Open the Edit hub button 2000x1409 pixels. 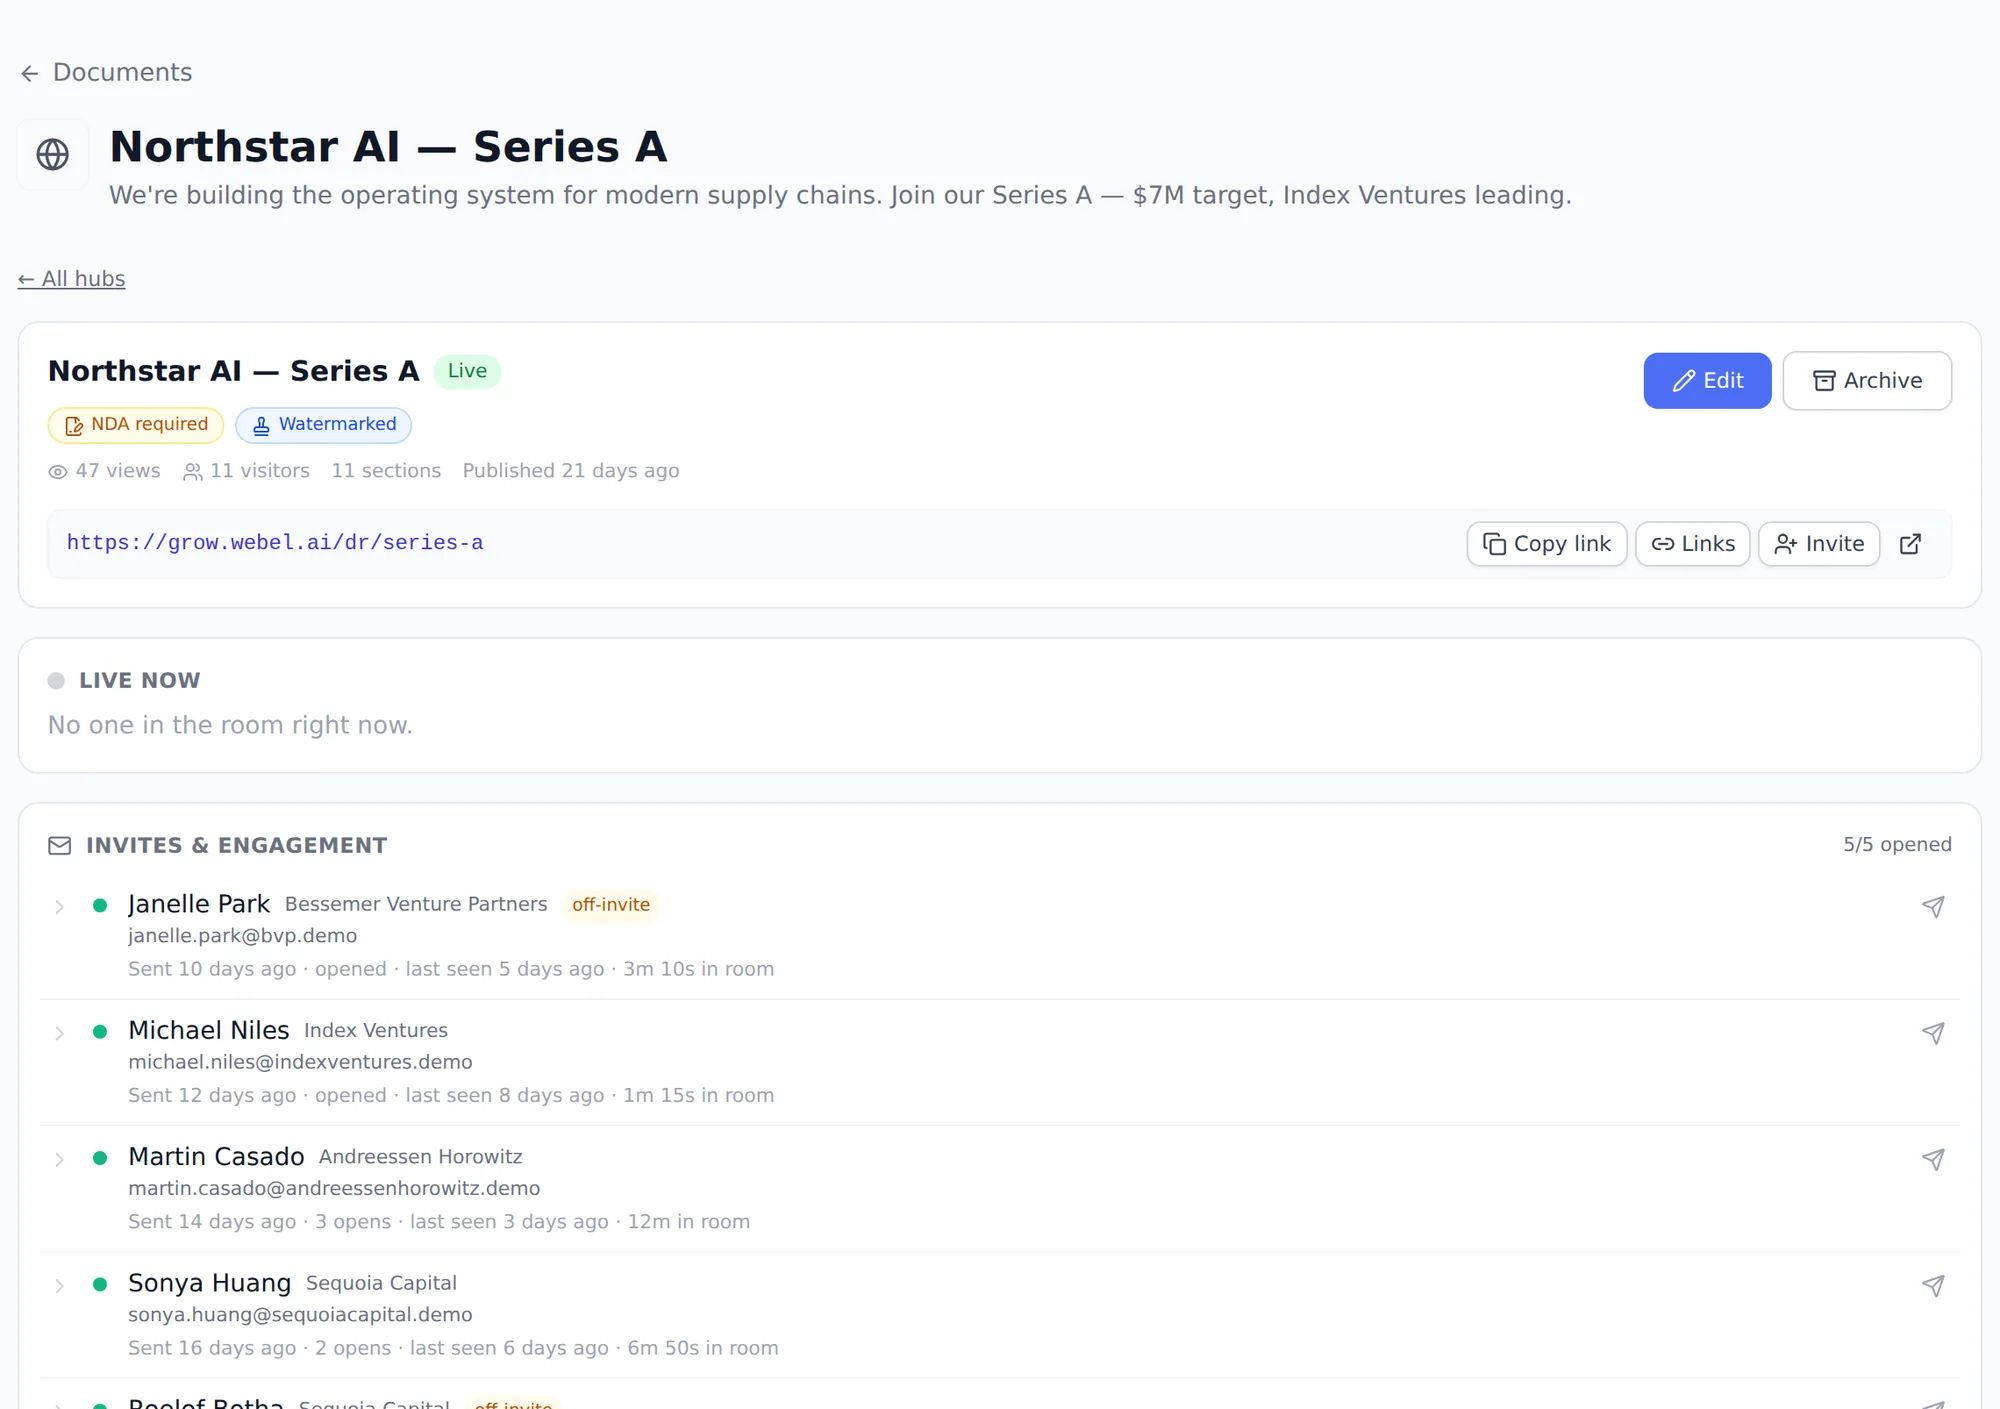click(x=1707, y=381)
